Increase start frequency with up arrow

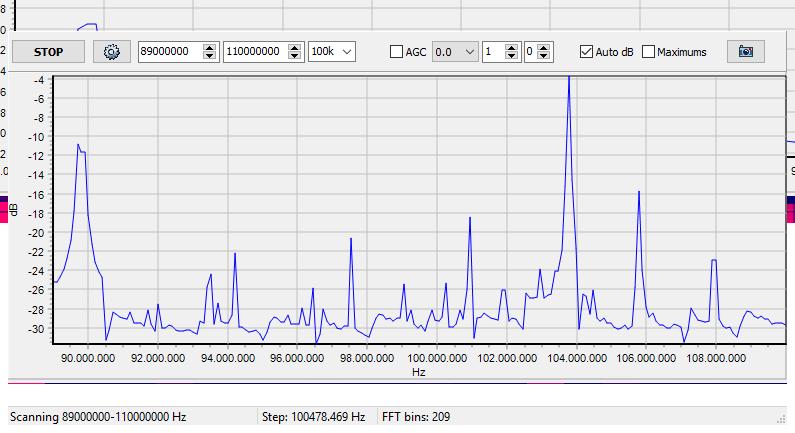coord(208,47)
